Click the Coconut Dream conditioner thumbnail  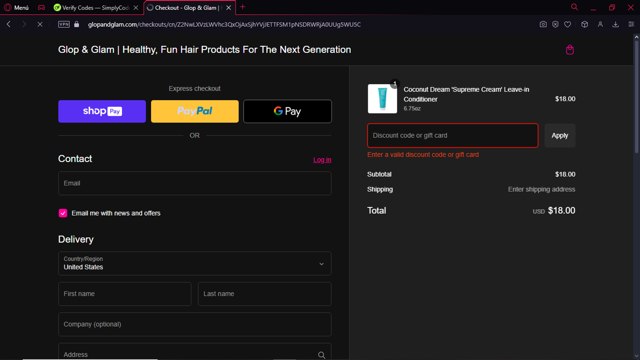pyautogui.click(x=382, y=99)
